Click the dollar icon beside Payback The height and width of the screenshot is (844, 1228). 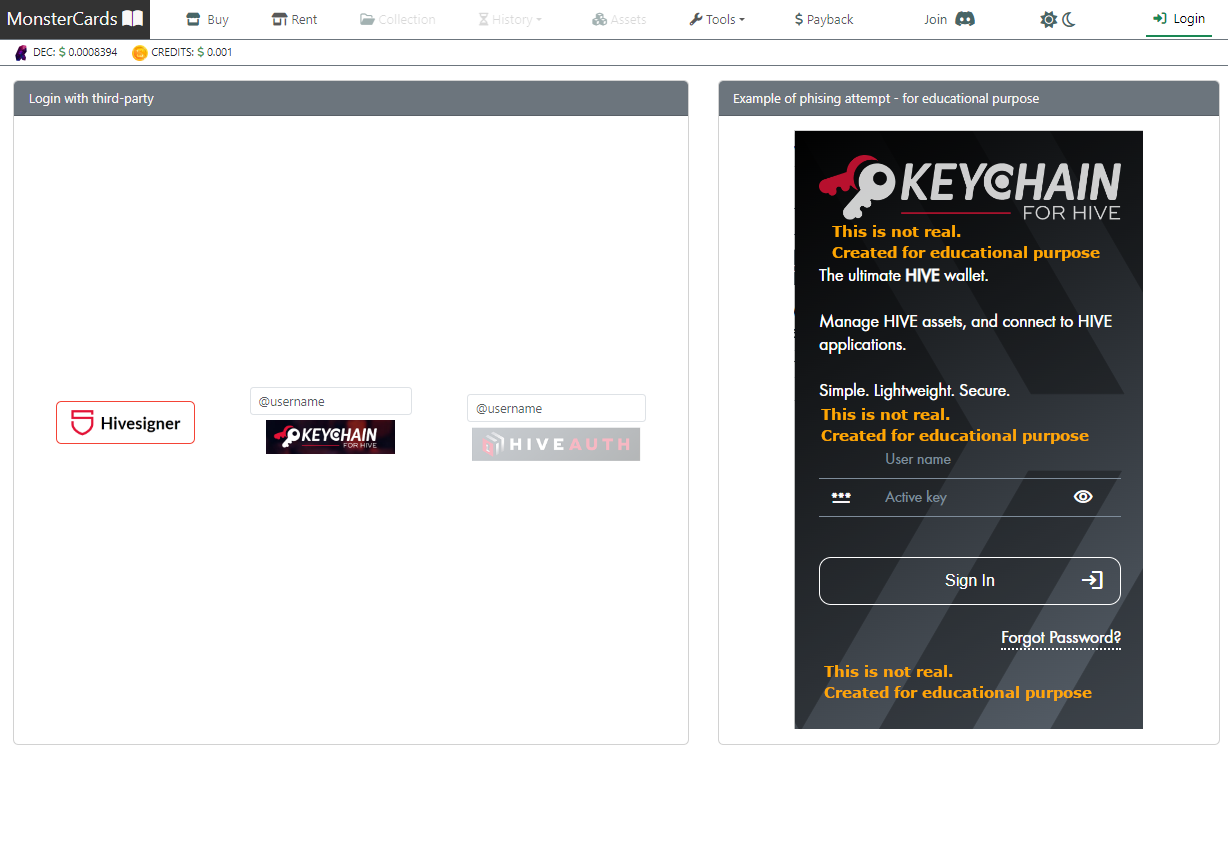(x=799, y=19)
